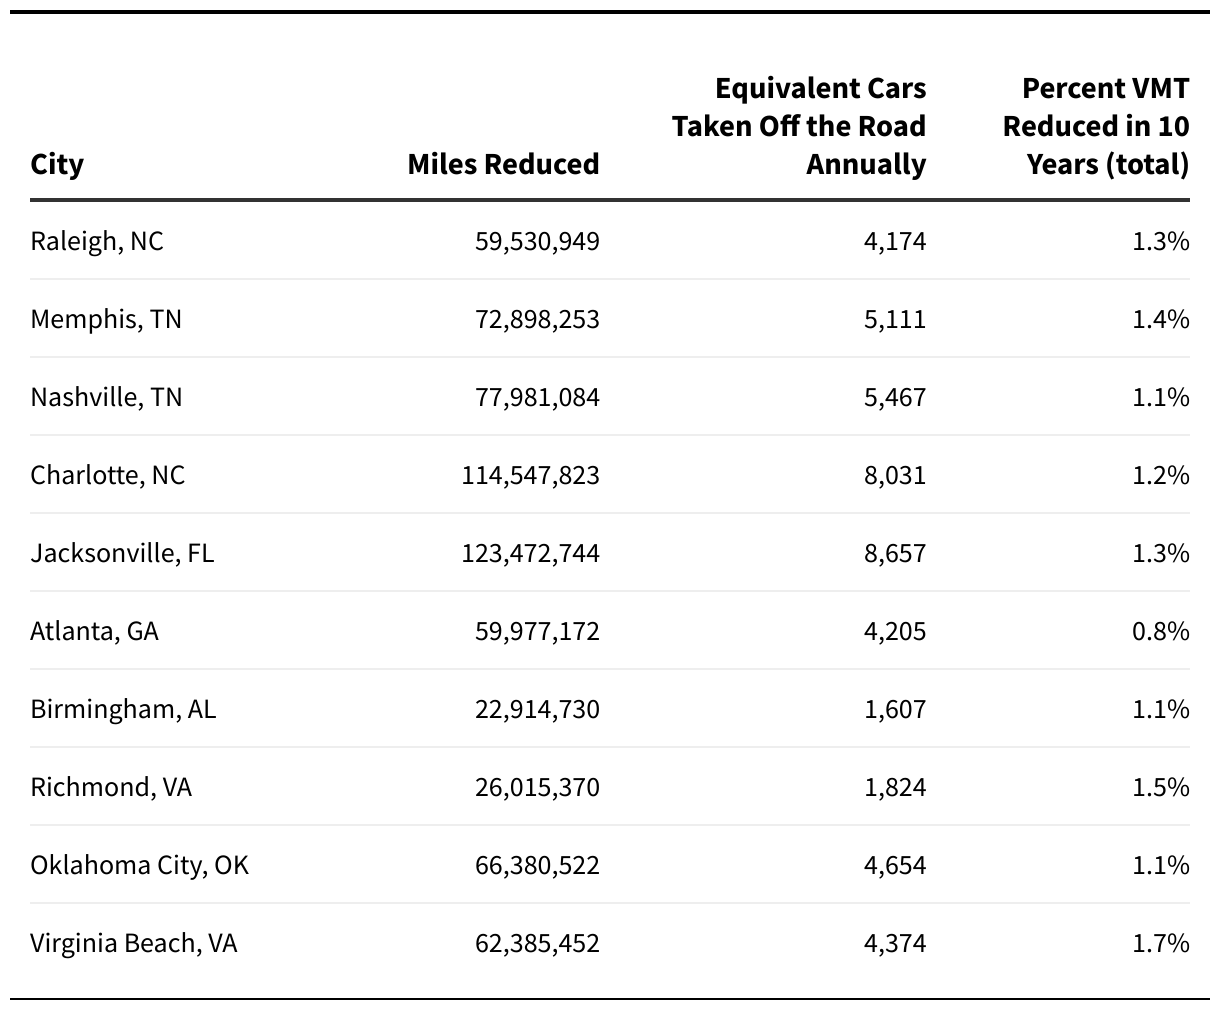Click the Virginia Beach, VA cell

click(x=134, y=943)
